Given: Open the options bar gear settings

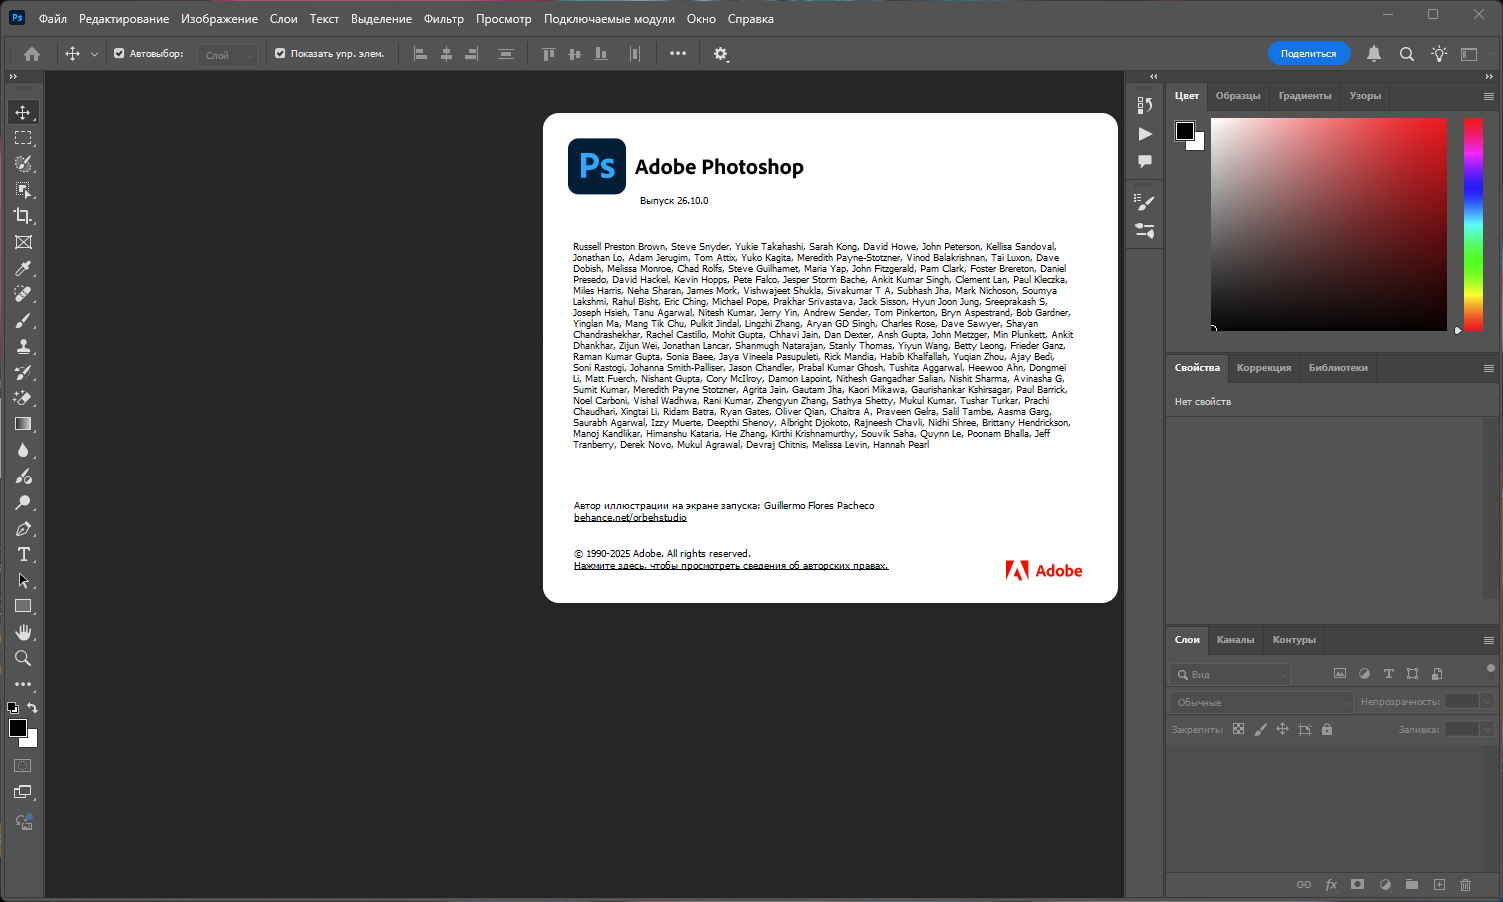Looking at the screenshot, I should point(721,54).
